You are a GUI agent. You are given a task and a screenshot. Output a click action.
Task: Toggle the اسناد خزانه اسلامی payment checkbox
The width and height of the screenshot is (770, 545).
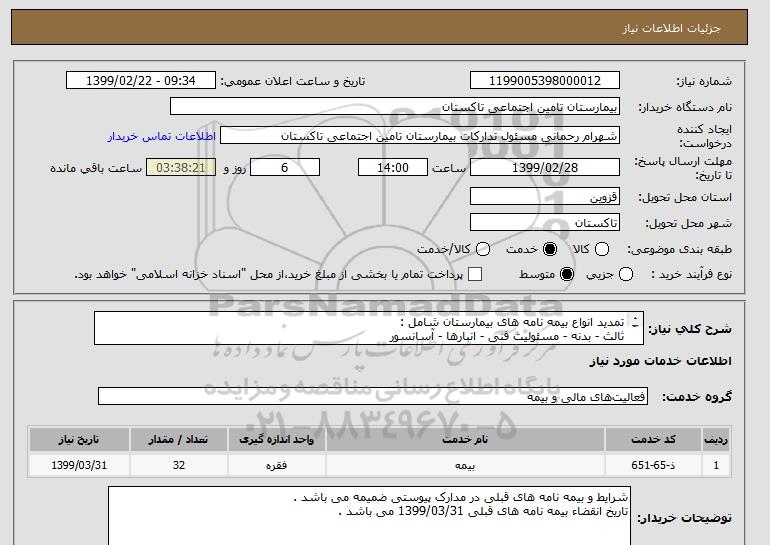(475, 274)
